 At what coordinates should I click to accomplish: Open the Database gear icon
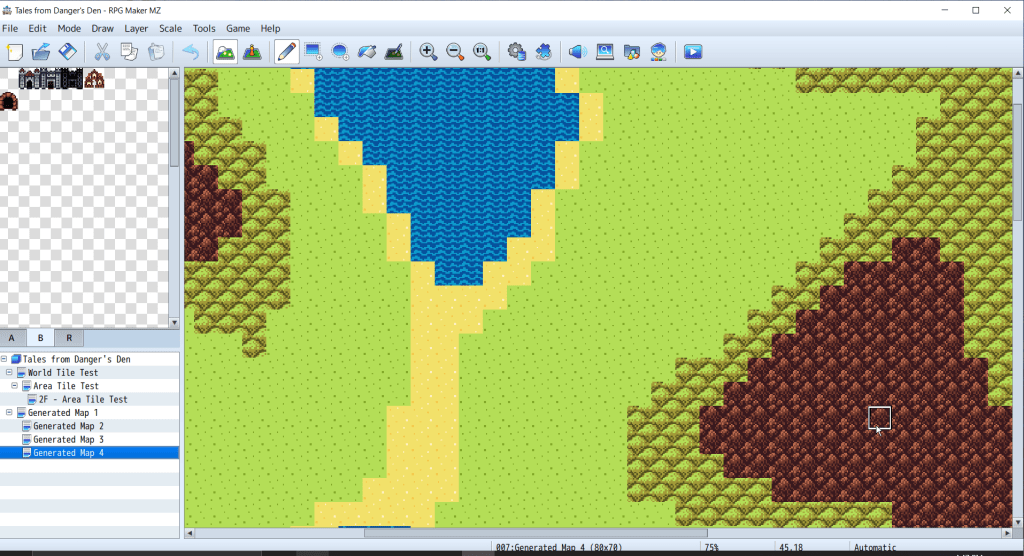[516, 51]
